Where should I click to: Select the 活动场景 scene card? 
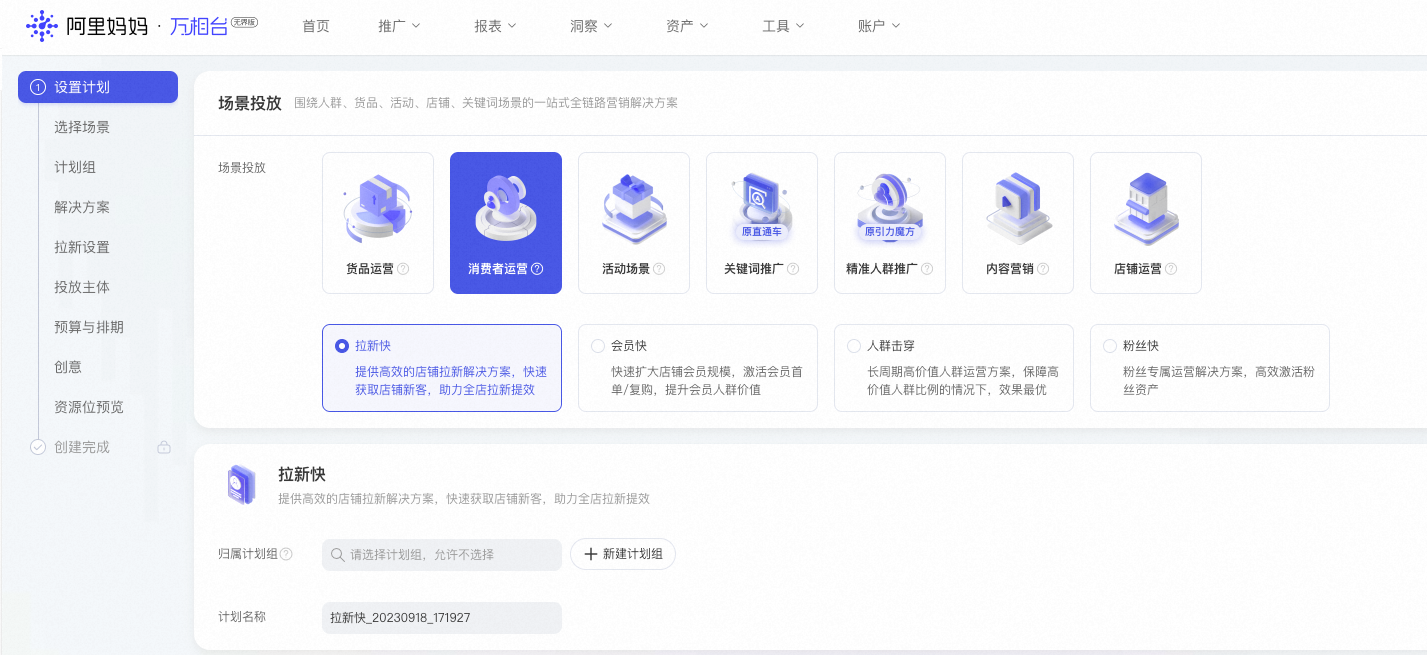[634, 223]
